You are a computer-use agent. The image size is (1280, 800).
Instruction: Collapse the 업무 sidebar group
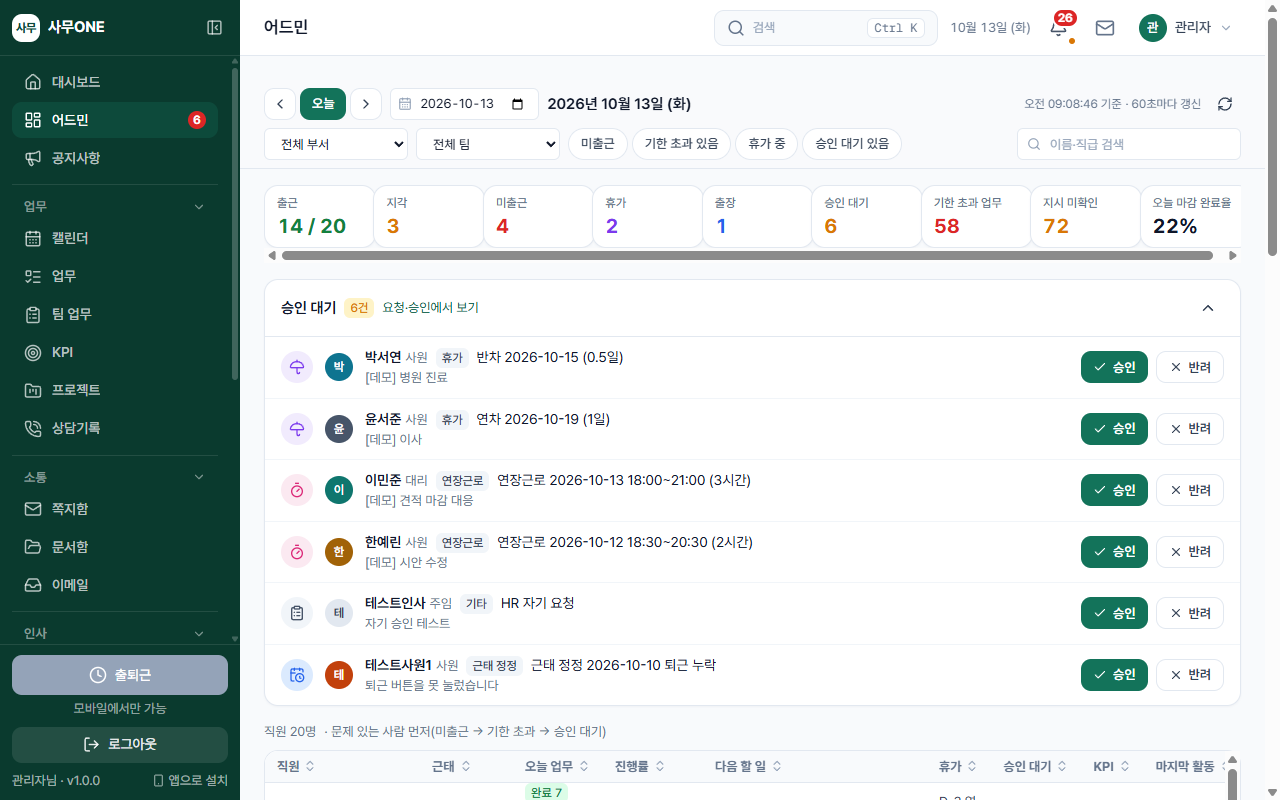[198, 206]
